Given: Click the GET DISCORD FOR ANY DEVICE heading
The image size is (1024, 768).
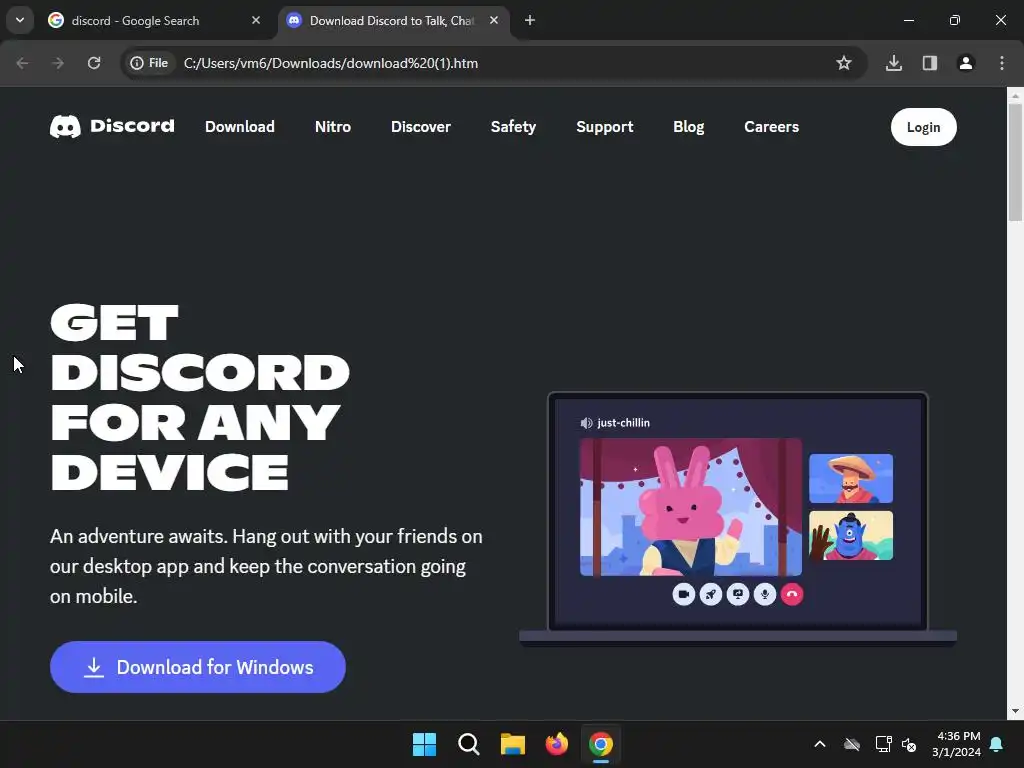Looking at the screenshot, I should coord(200,397).
